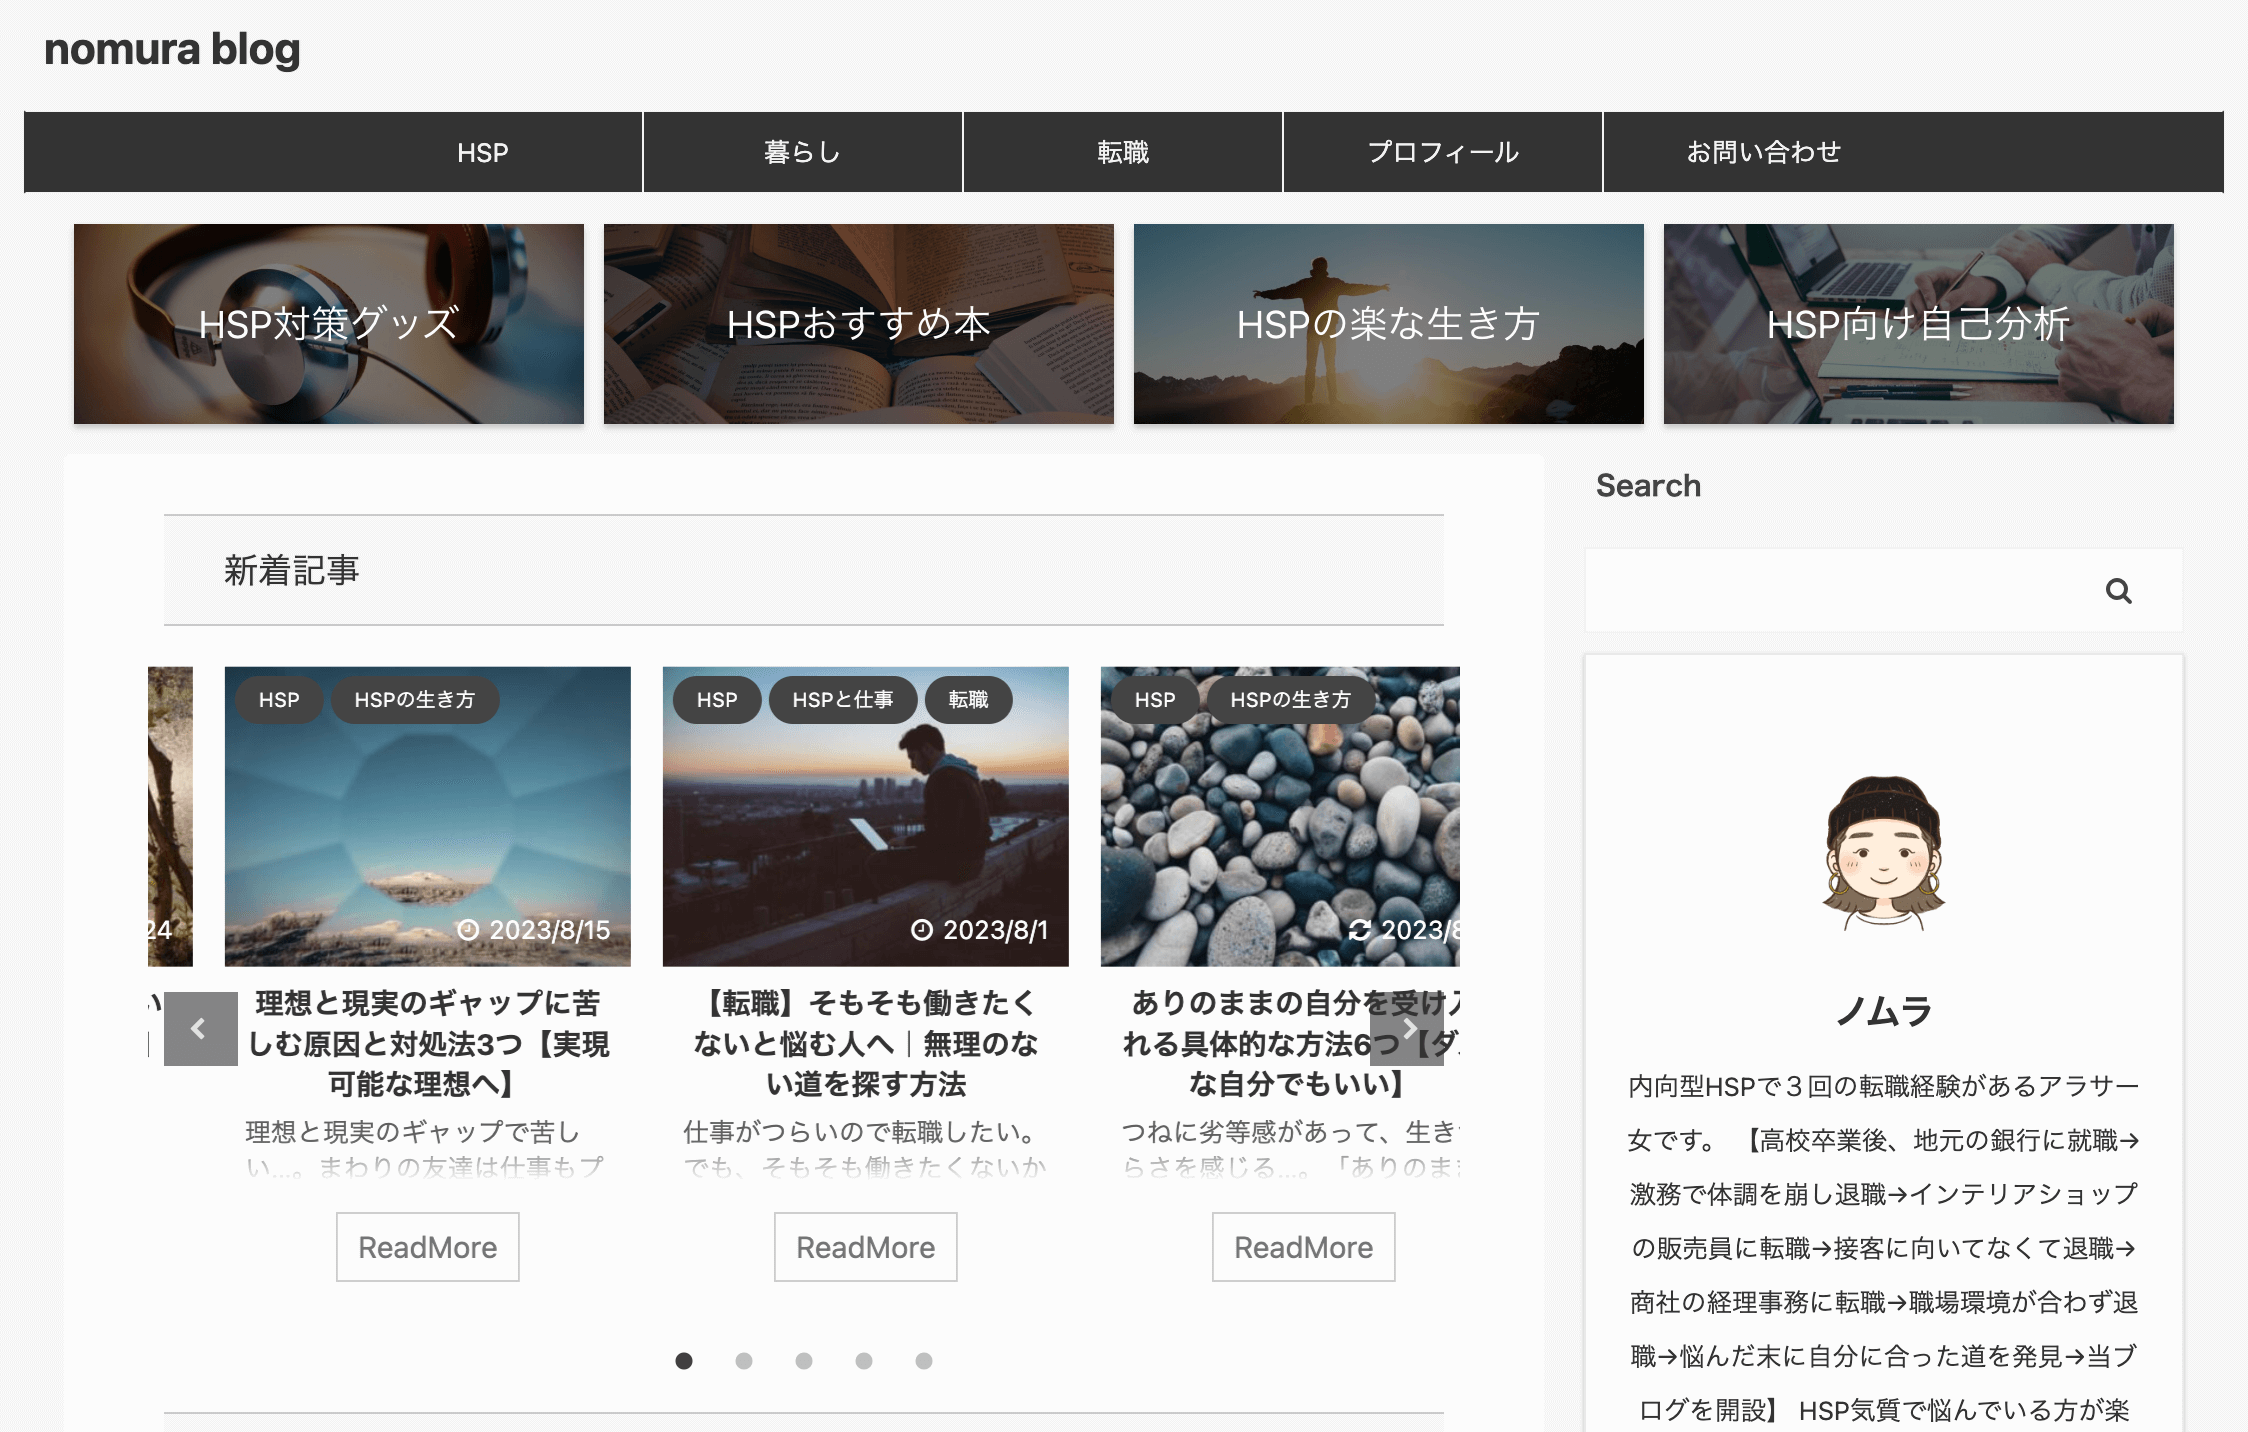
Task: Open title 理想と現実のギャップに苦しむ原因
Action: coord(428,1043)
